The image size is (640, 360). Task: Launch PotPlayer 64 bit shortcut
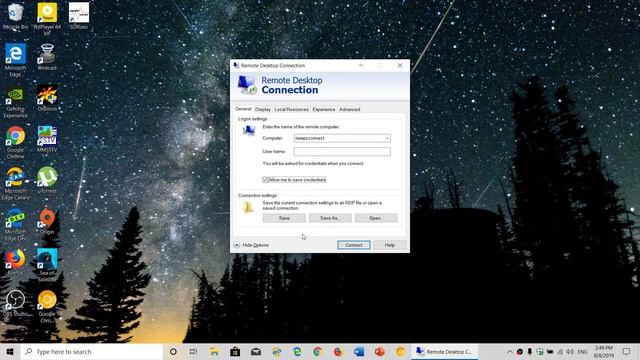pos(47,19)
